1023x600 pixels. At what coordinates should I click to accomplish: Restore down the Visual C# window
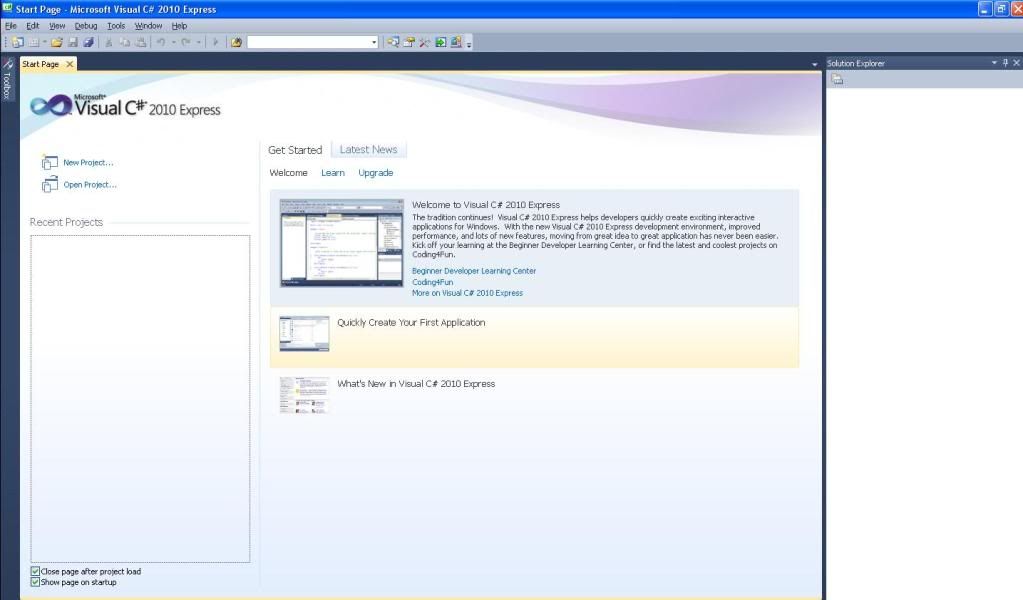coord(1000,9)
